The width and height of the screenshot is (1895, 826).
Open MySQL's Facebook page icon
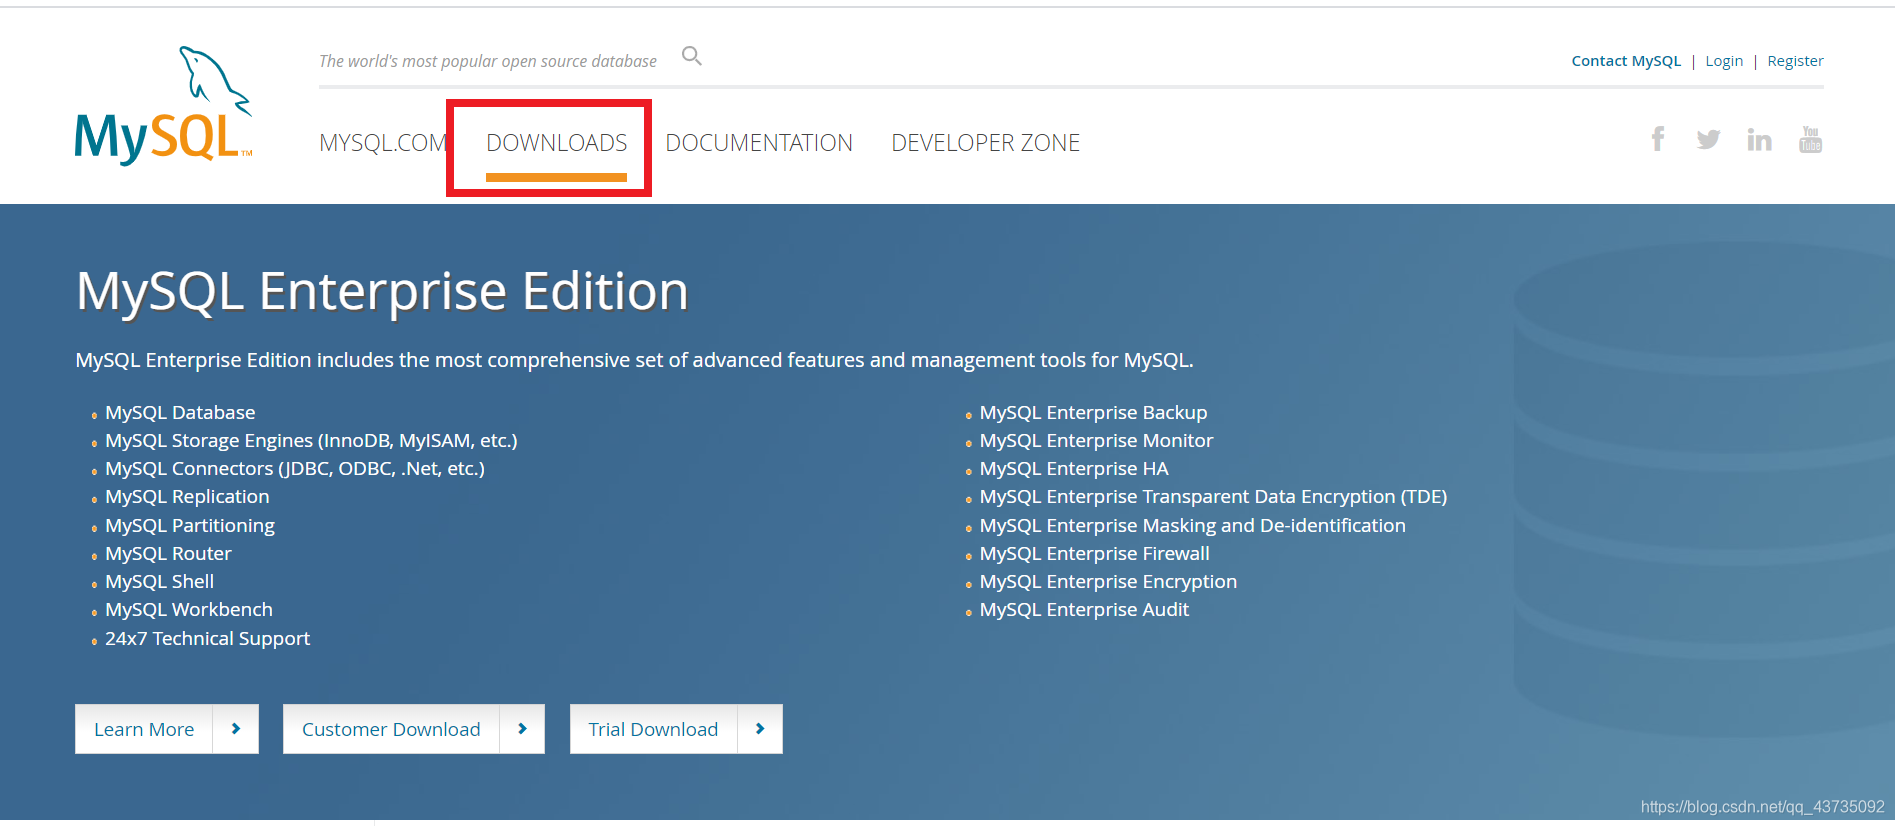(1657, 139)
